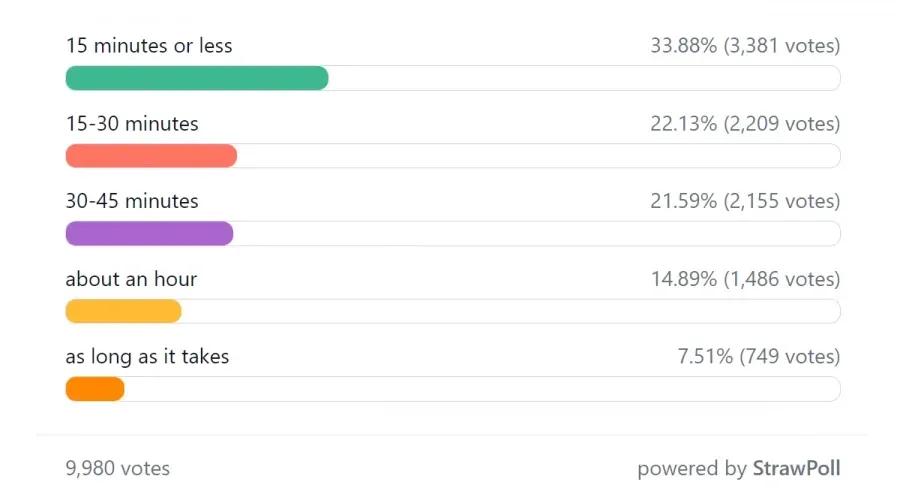Click the 7.51% (749 votes) result text

[x=759, y=357]
